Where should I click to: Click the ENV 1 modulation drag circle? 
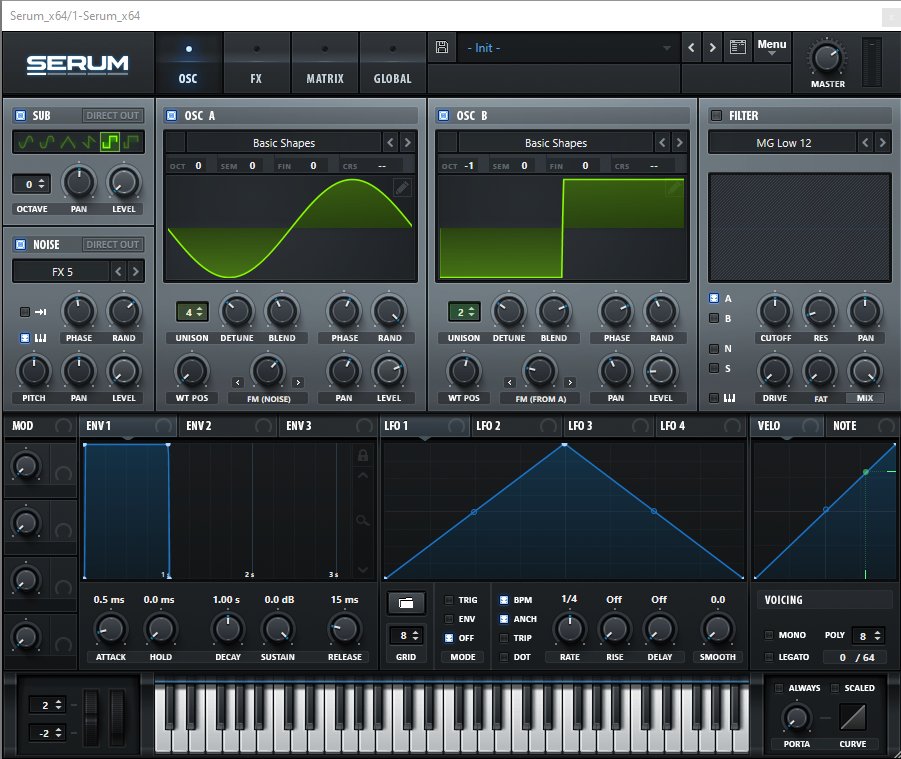click(x=164, y=426)
